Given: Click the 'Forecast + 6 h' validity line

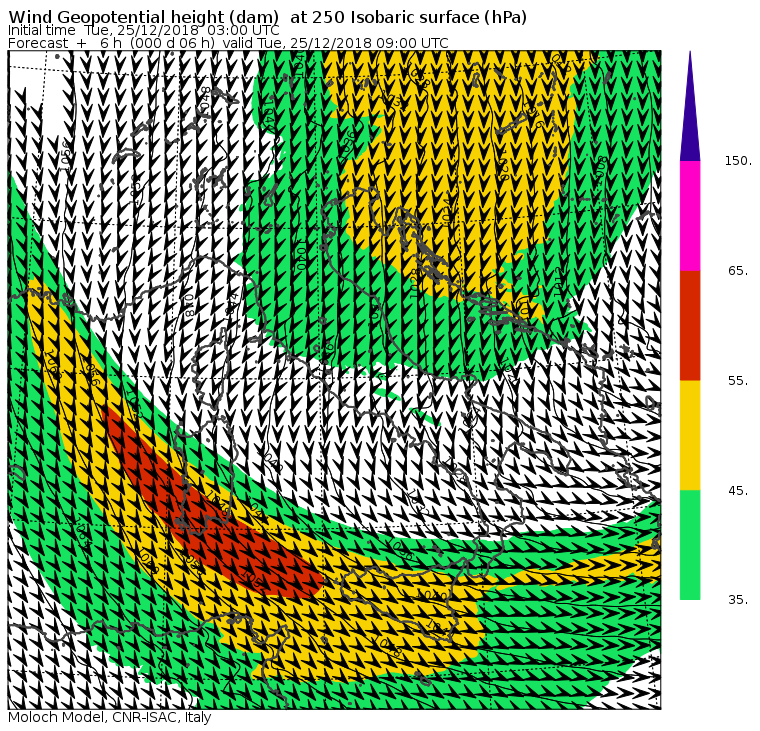Looking at the screenshot, I should click(228, 43).
